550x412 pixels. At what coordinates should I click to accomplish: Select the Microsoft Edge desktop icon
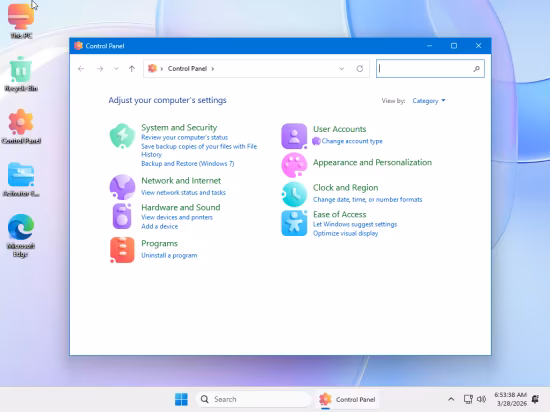pyautogui.click(x=21, y=236)
